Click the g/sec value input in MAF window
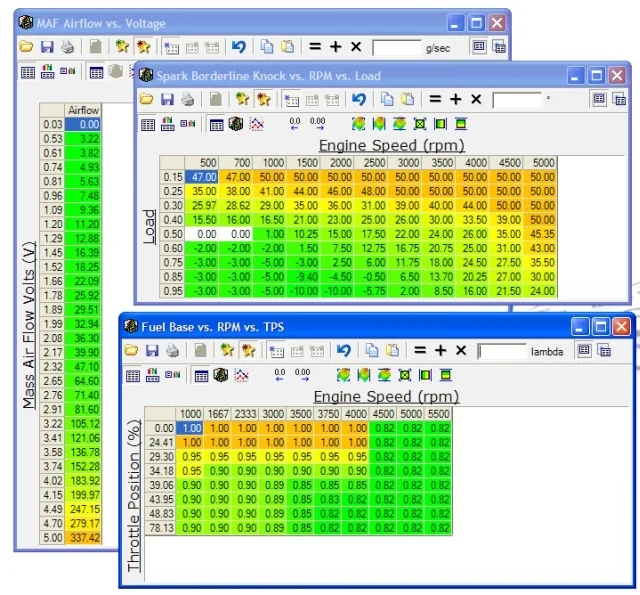 click(x=396, y=47)
